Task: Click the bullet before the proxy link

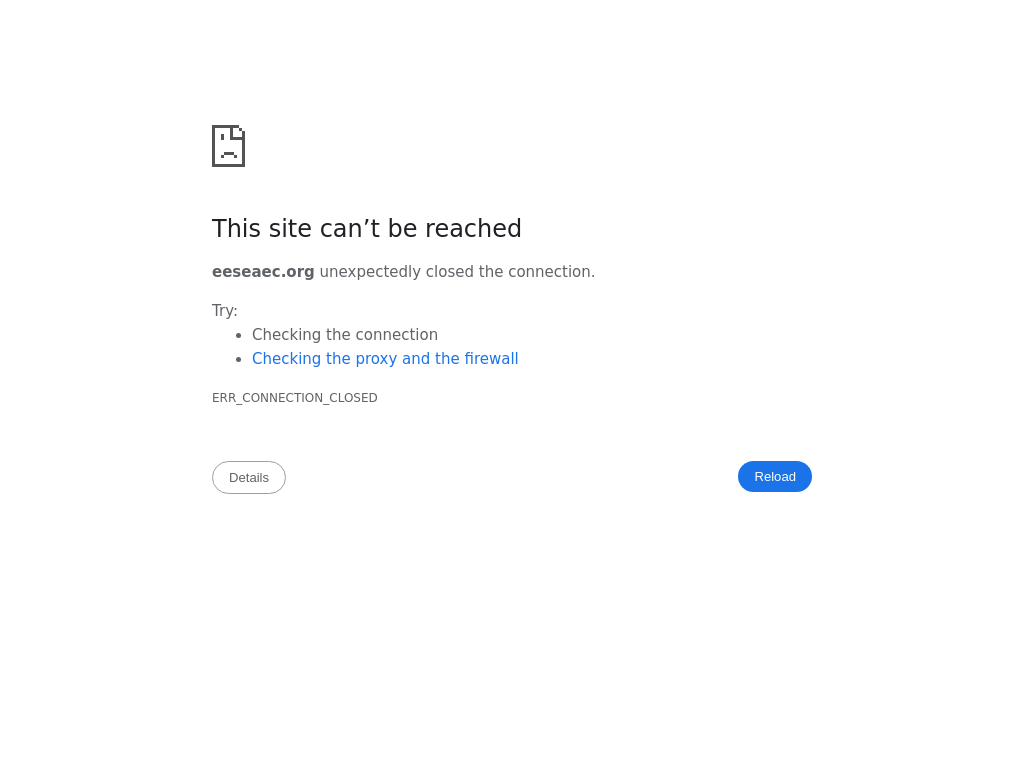Action: coord(239,360)
